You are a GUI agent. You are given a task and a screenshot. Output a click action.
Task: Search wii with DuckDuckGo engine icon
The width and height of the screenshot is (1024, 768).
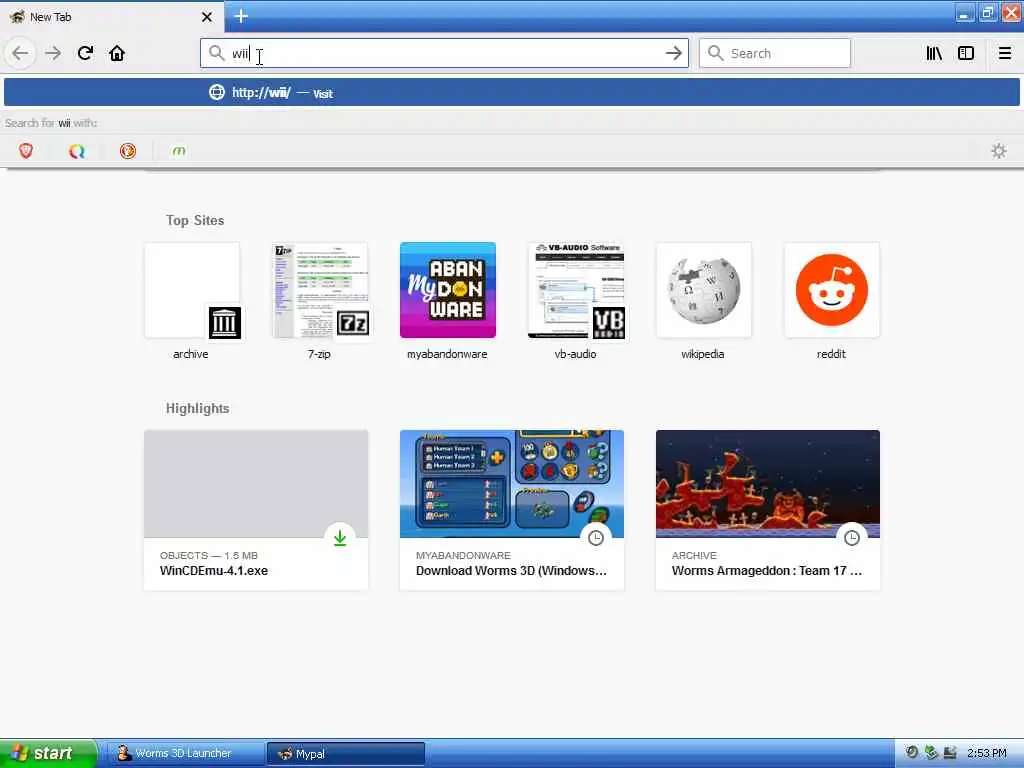click(x=128, y=152)
